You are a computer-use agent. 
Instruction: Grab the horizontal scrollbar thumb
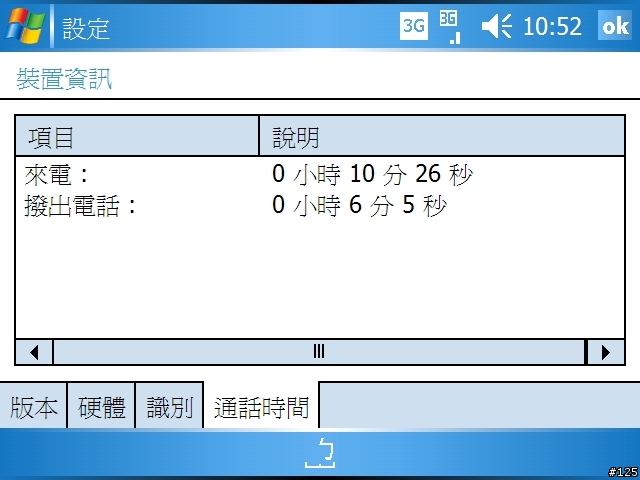click(319, 352)
